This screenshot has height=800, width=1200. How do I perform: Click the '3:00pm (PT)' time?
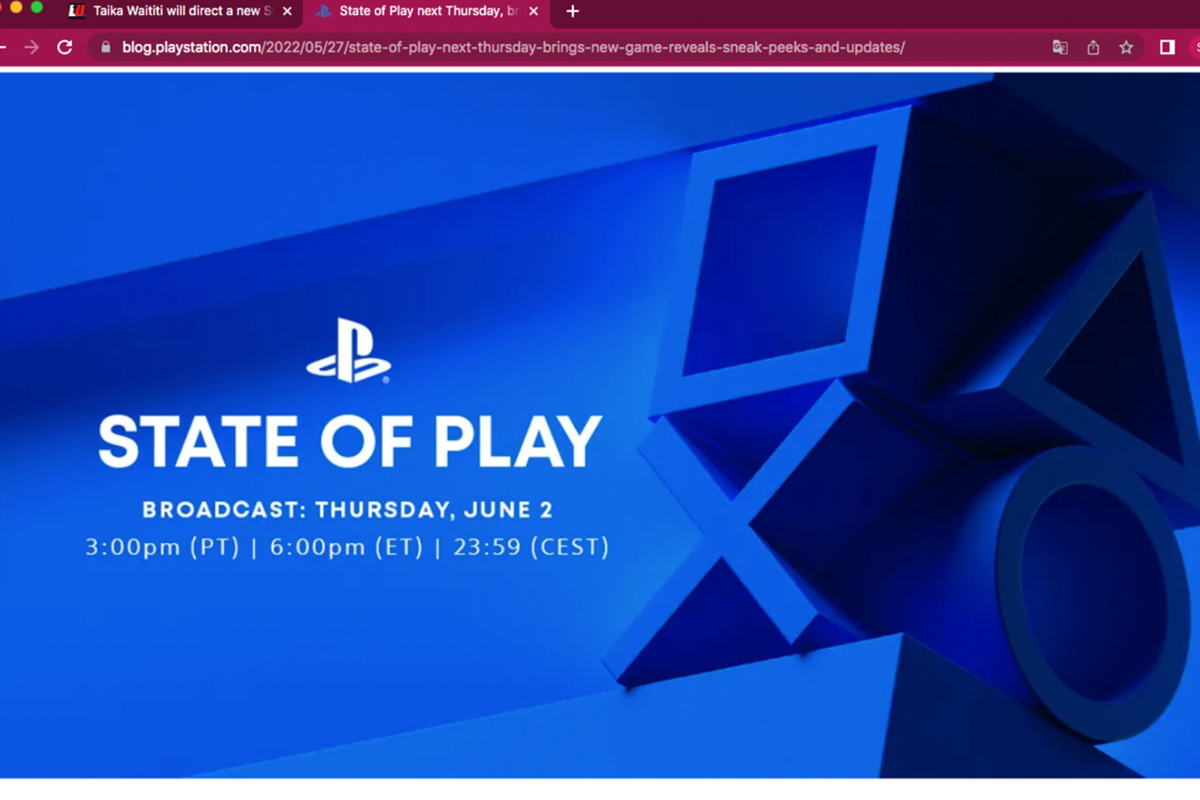click(x=162, y=548)
